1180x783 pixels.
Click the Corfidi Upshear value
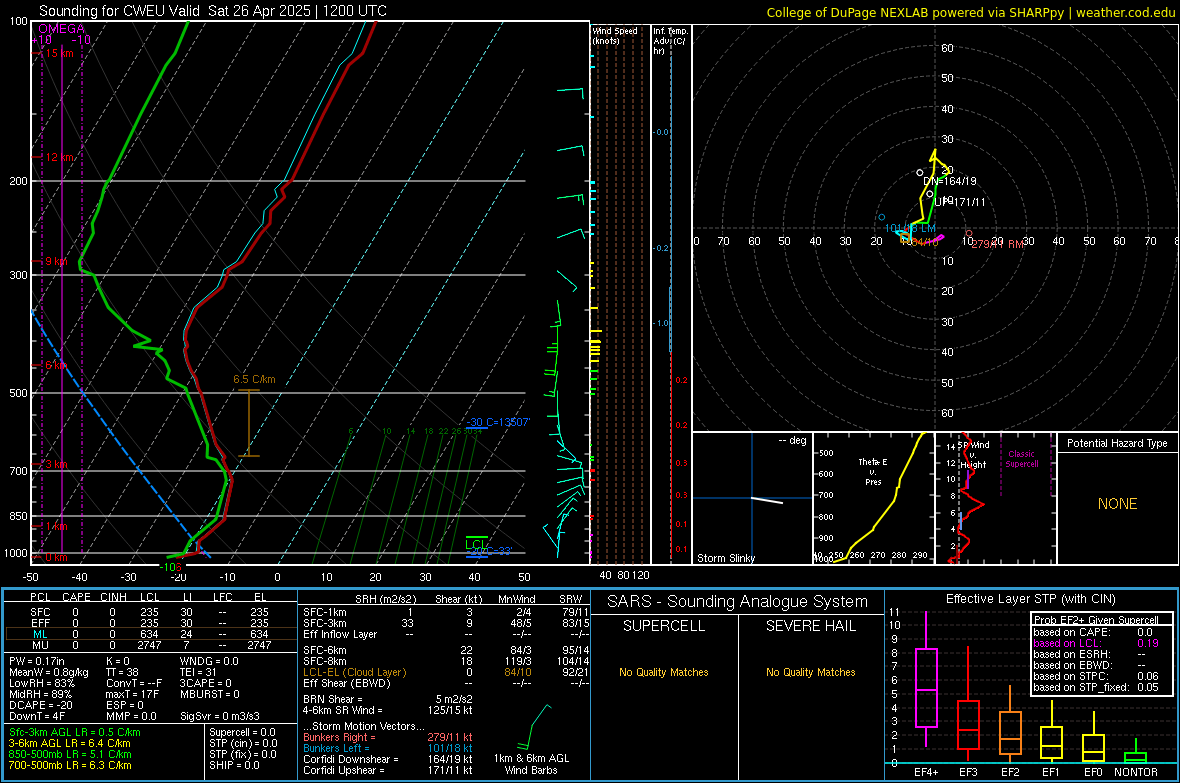pyautogui.click(x=388, y=770)
